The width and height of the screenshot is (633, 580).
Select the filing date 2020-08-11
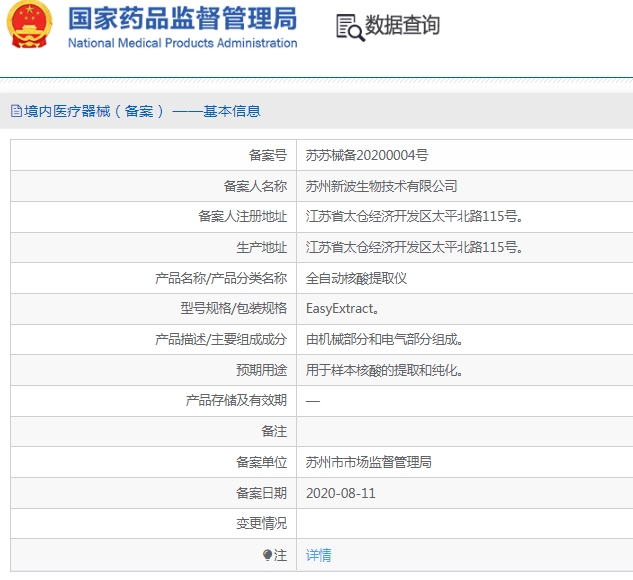[x=341, y=493]
